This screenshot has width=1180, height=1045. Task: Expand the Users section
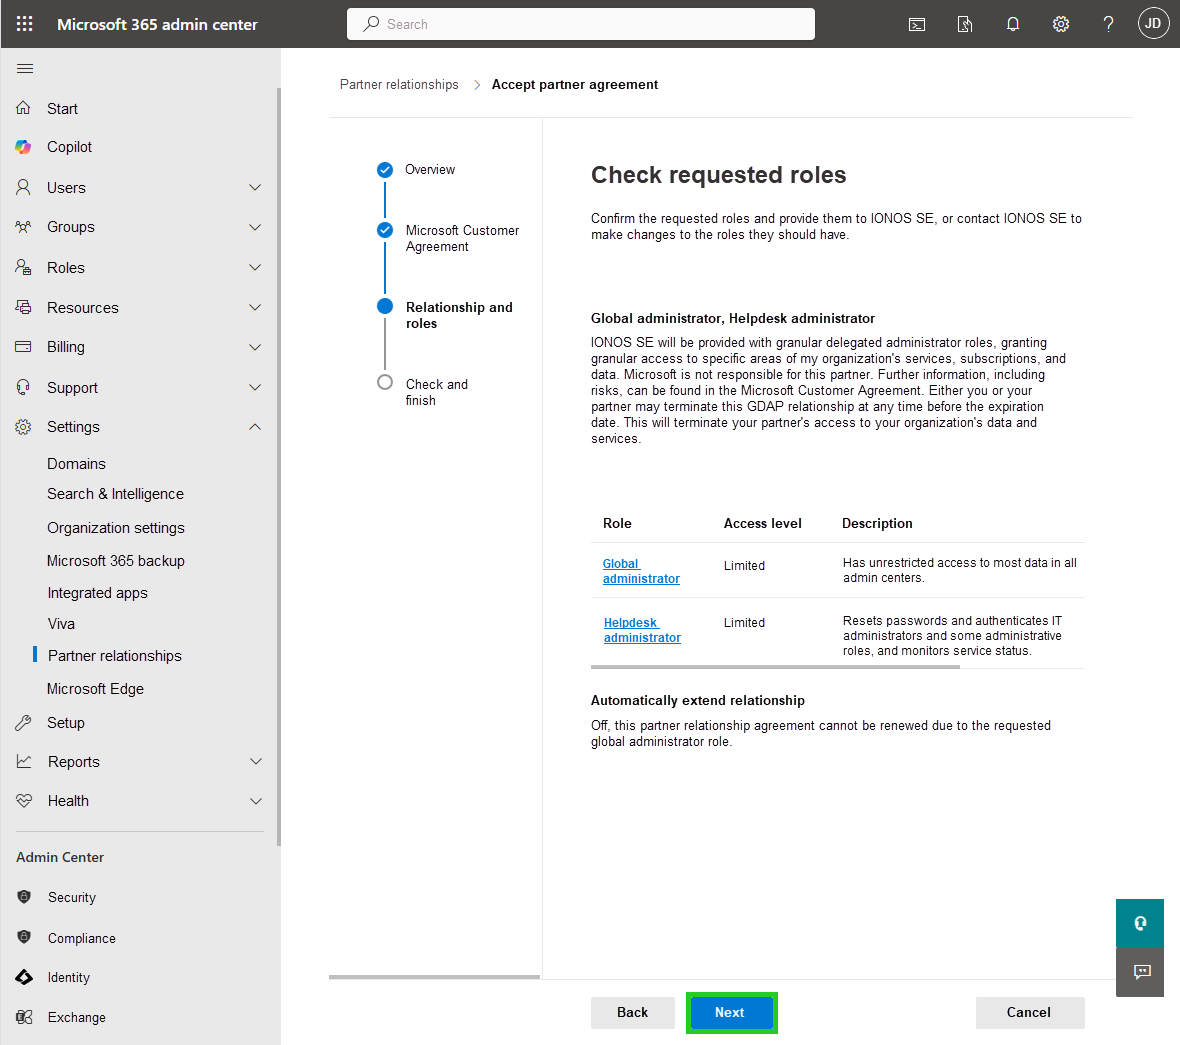(x=255, y=187)
